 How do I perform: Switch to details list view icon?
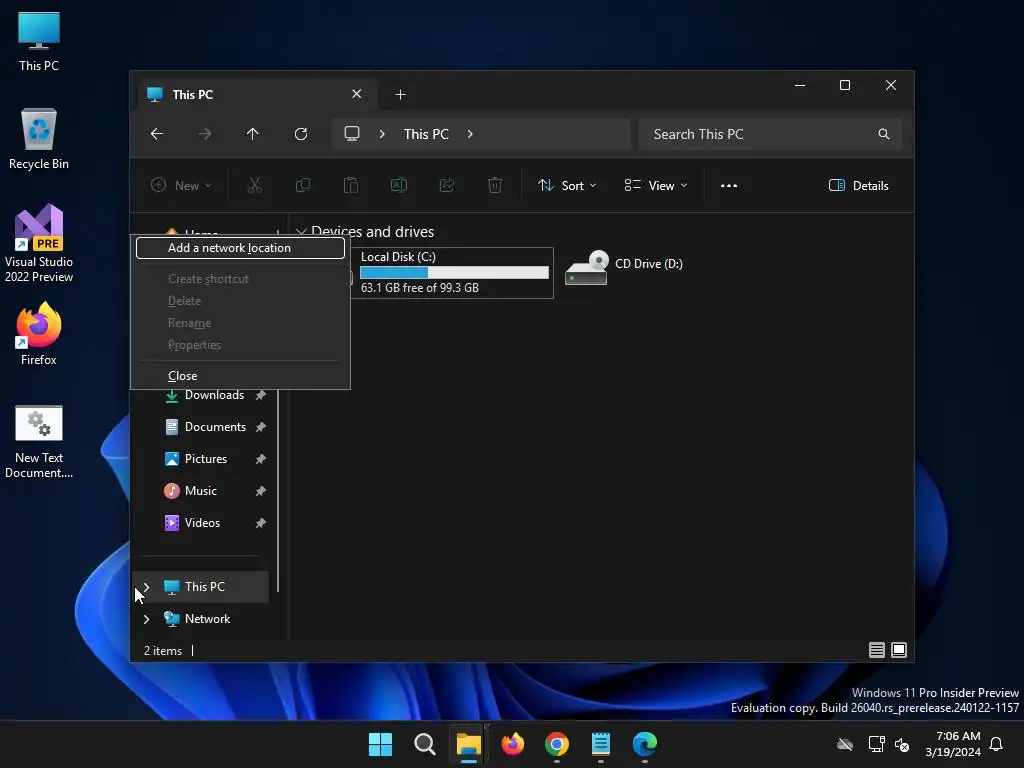coord(876,650)
